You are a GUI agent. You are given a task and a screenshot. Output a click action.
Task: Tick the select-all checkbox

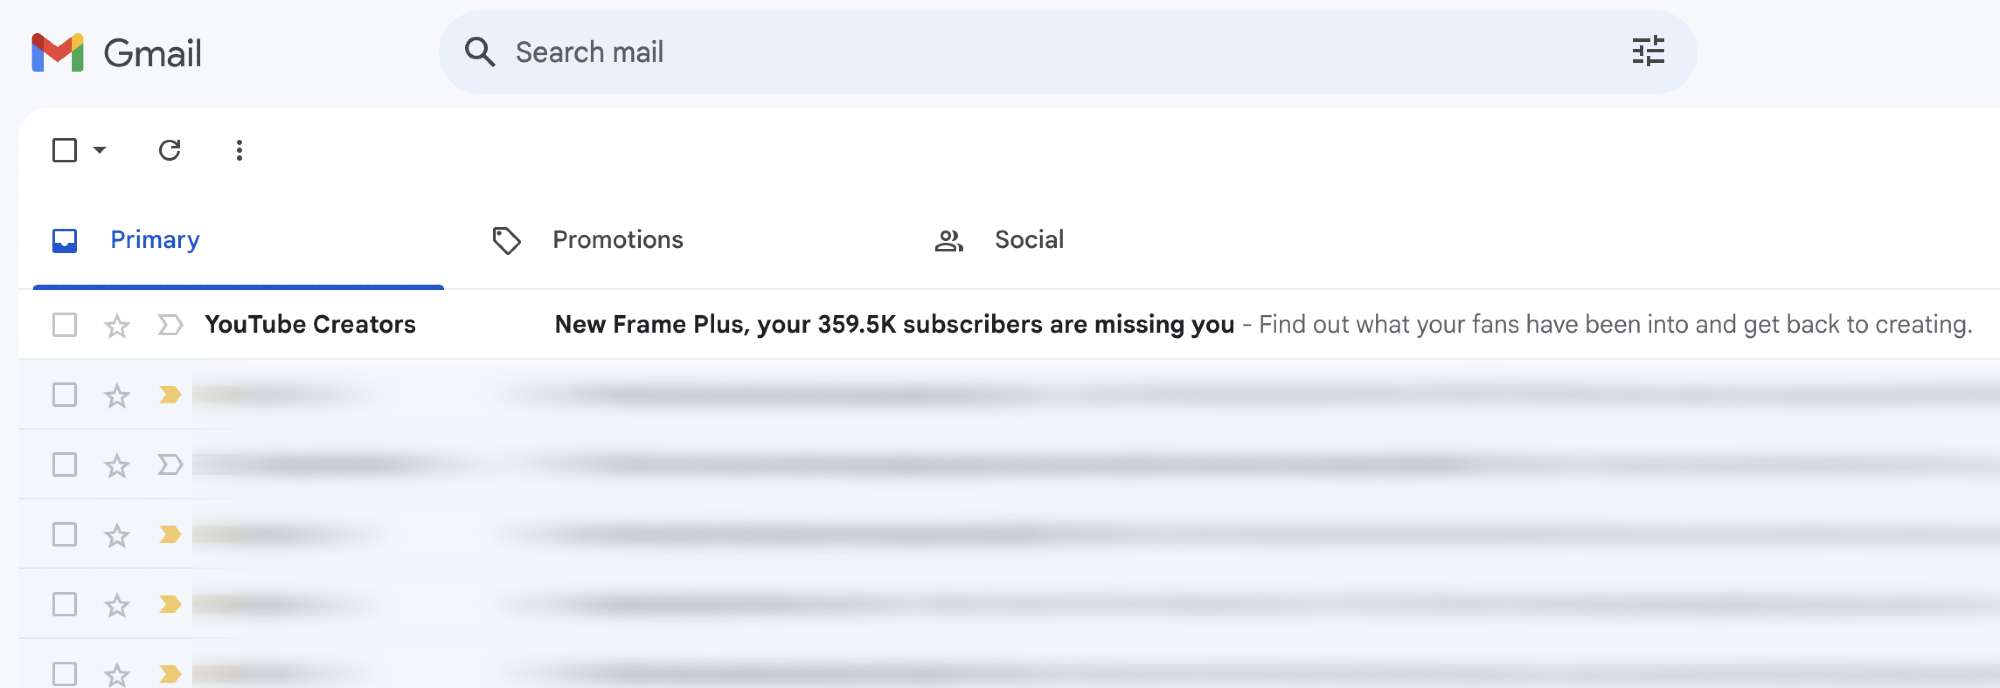point(65,150)
